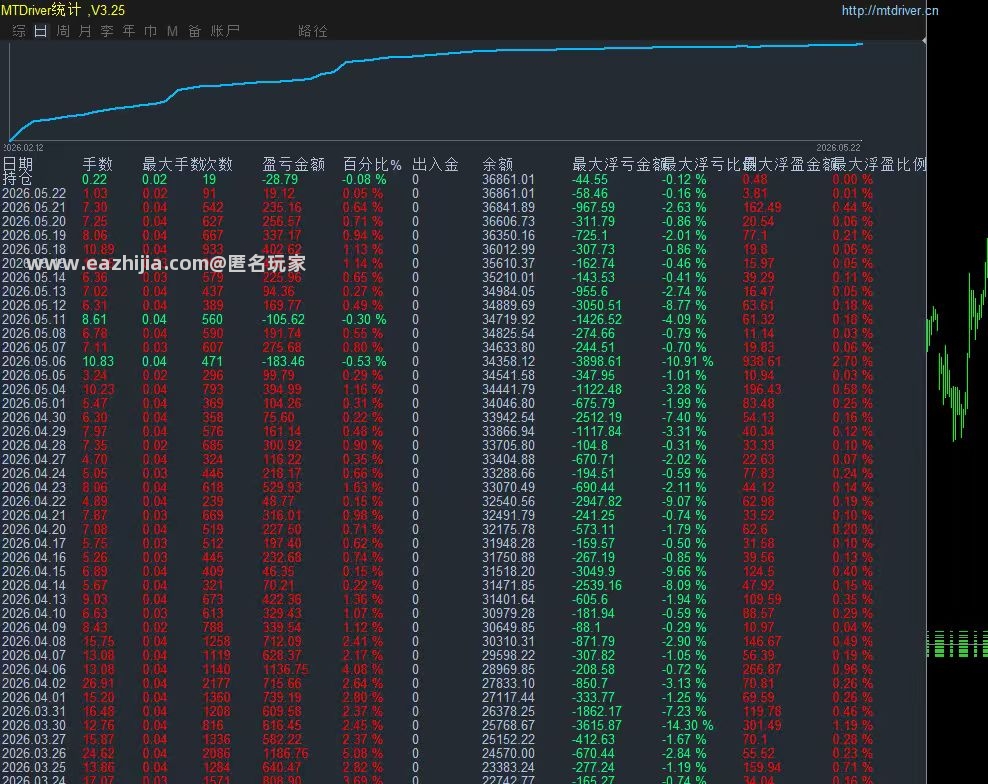Click max drawdown percent -14.30 %
Viewport: 988px width, 784px height.
pos(687,725)
